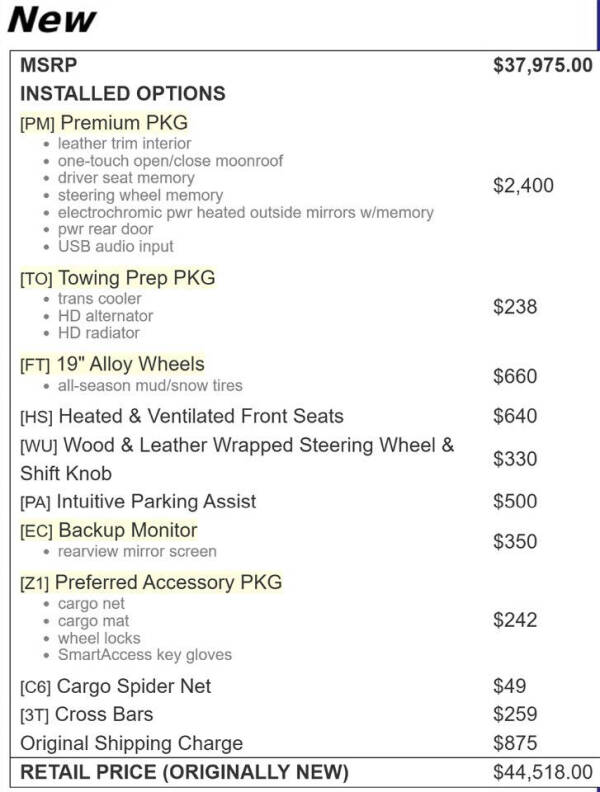Click the 'SmartAccess key gloves' bullet item
This screenshot has width=600, height=792.
144,655
